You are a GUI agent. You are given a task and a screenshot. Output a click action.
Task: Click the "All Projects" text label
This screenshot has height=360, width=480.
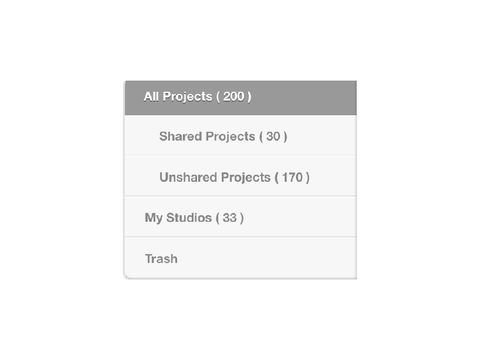(178, 97)
